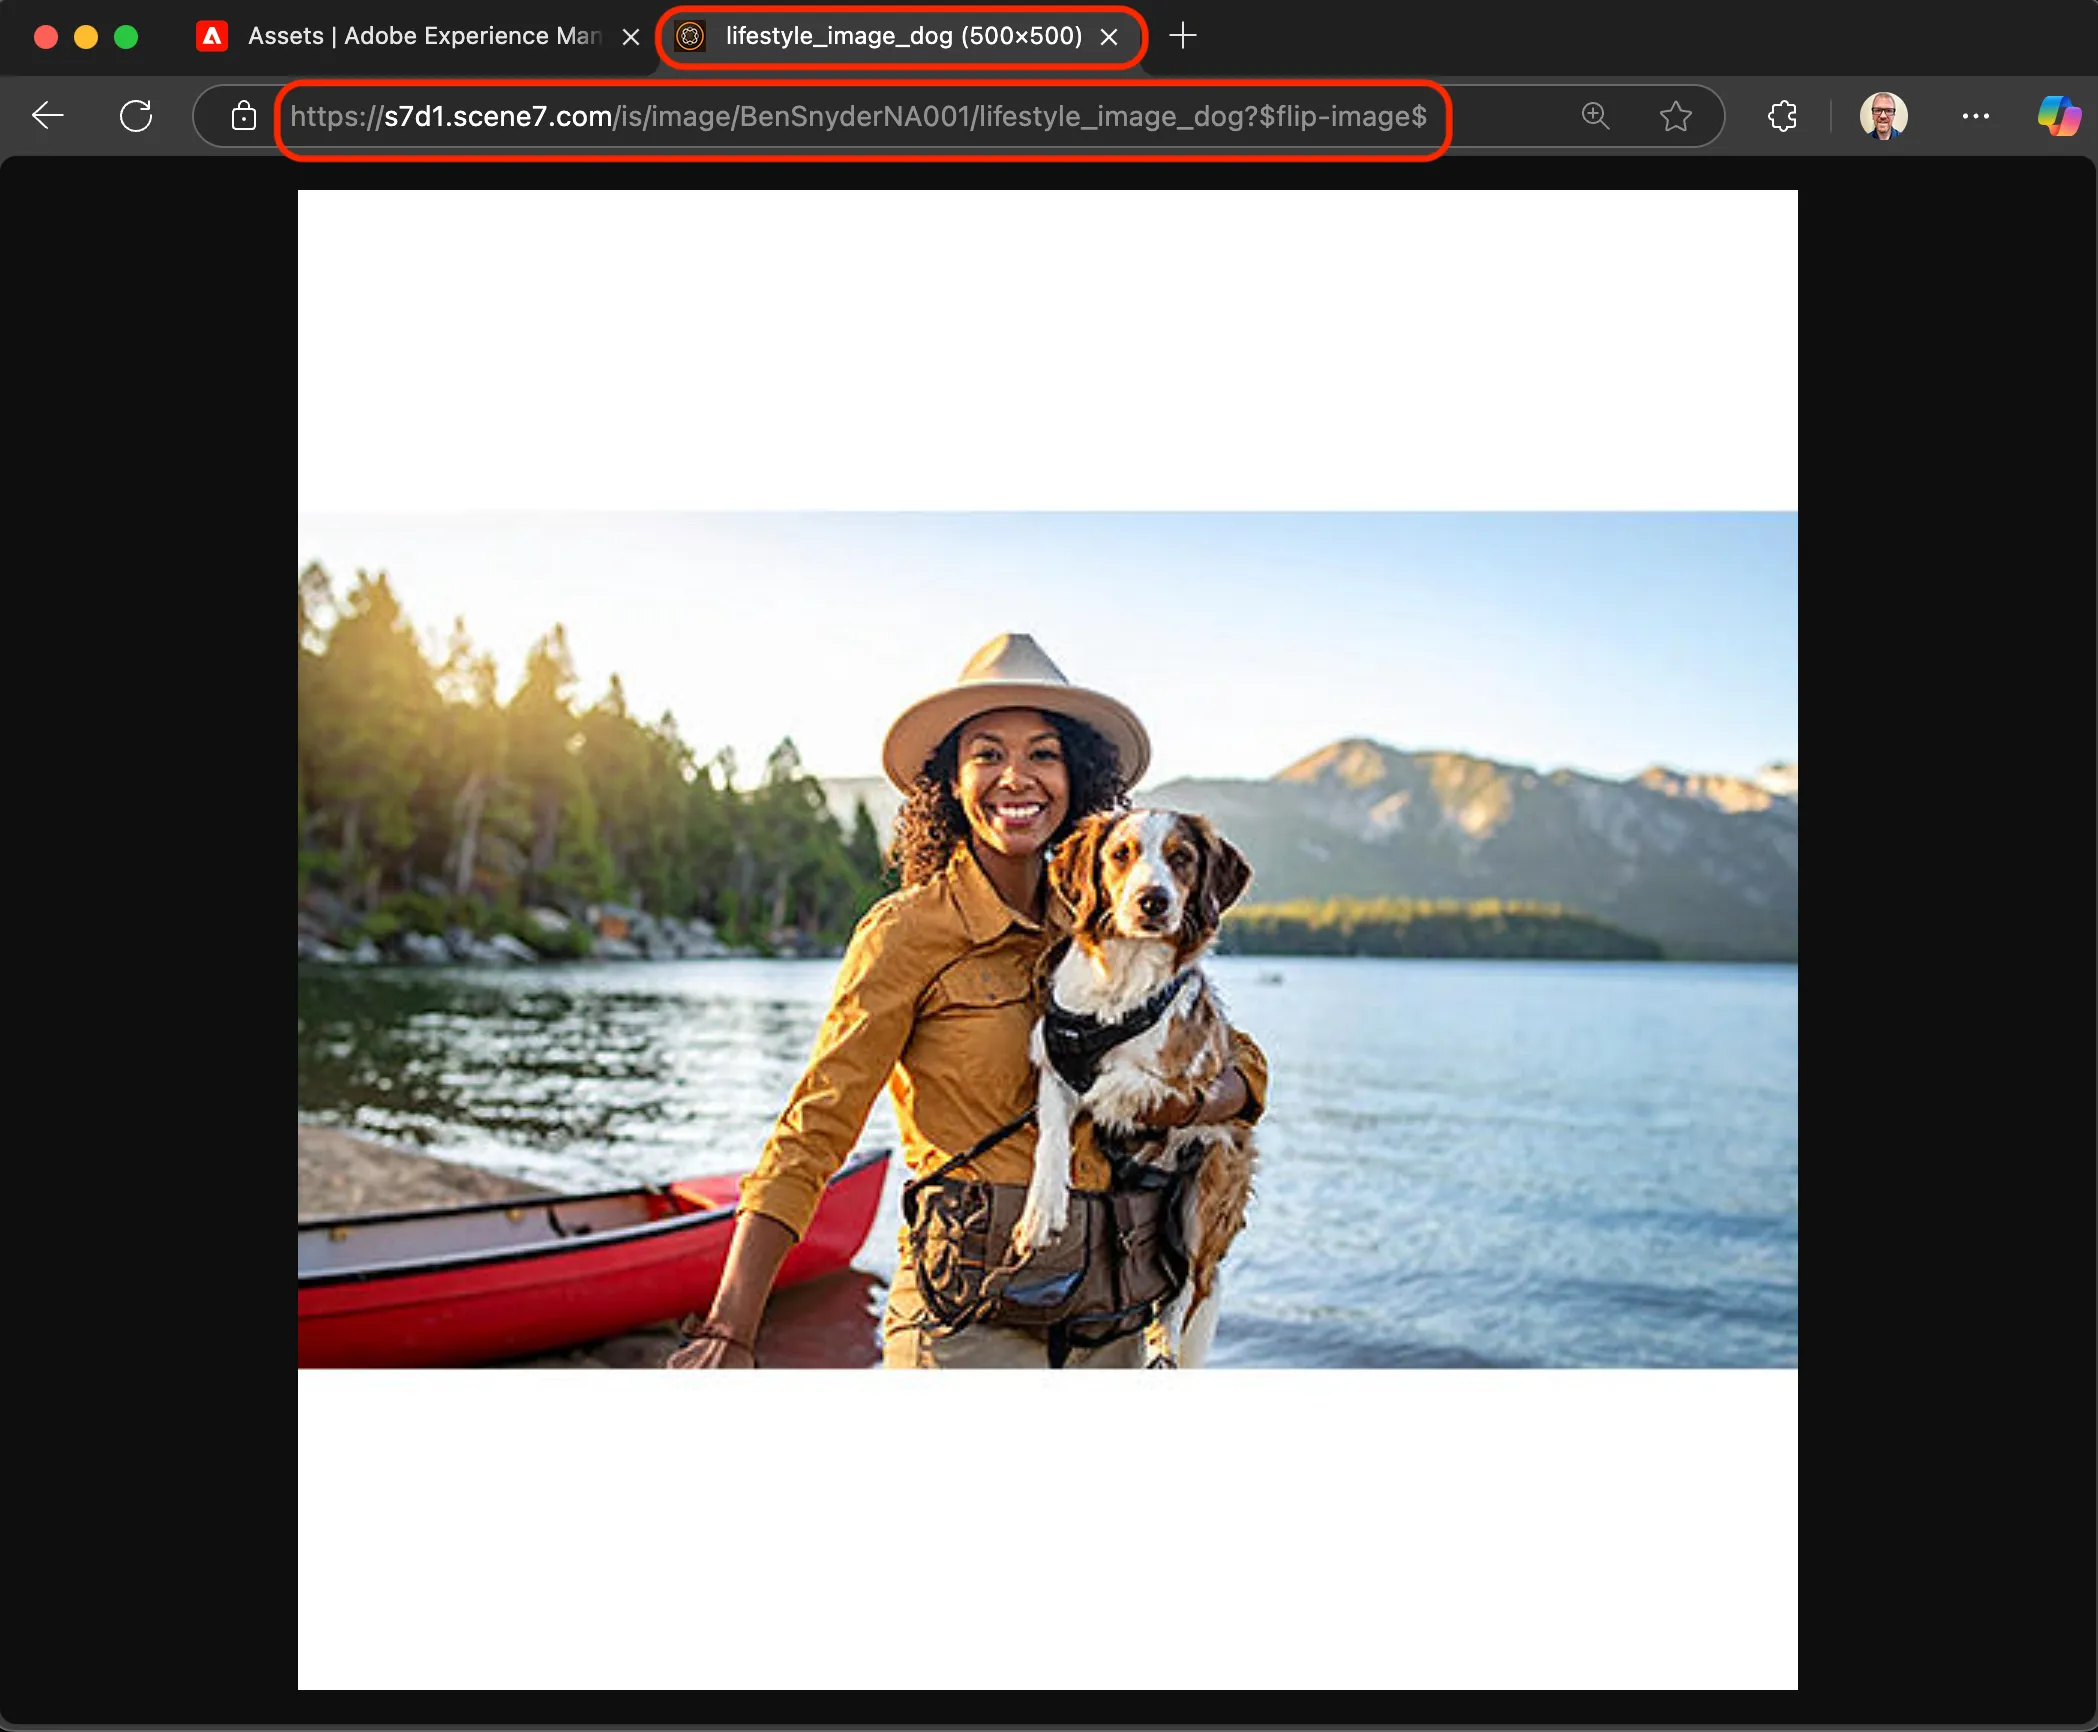Open the user profile avatar
The height and width of the screenshot is (1732, 2098).
[x=1883, y=116]
